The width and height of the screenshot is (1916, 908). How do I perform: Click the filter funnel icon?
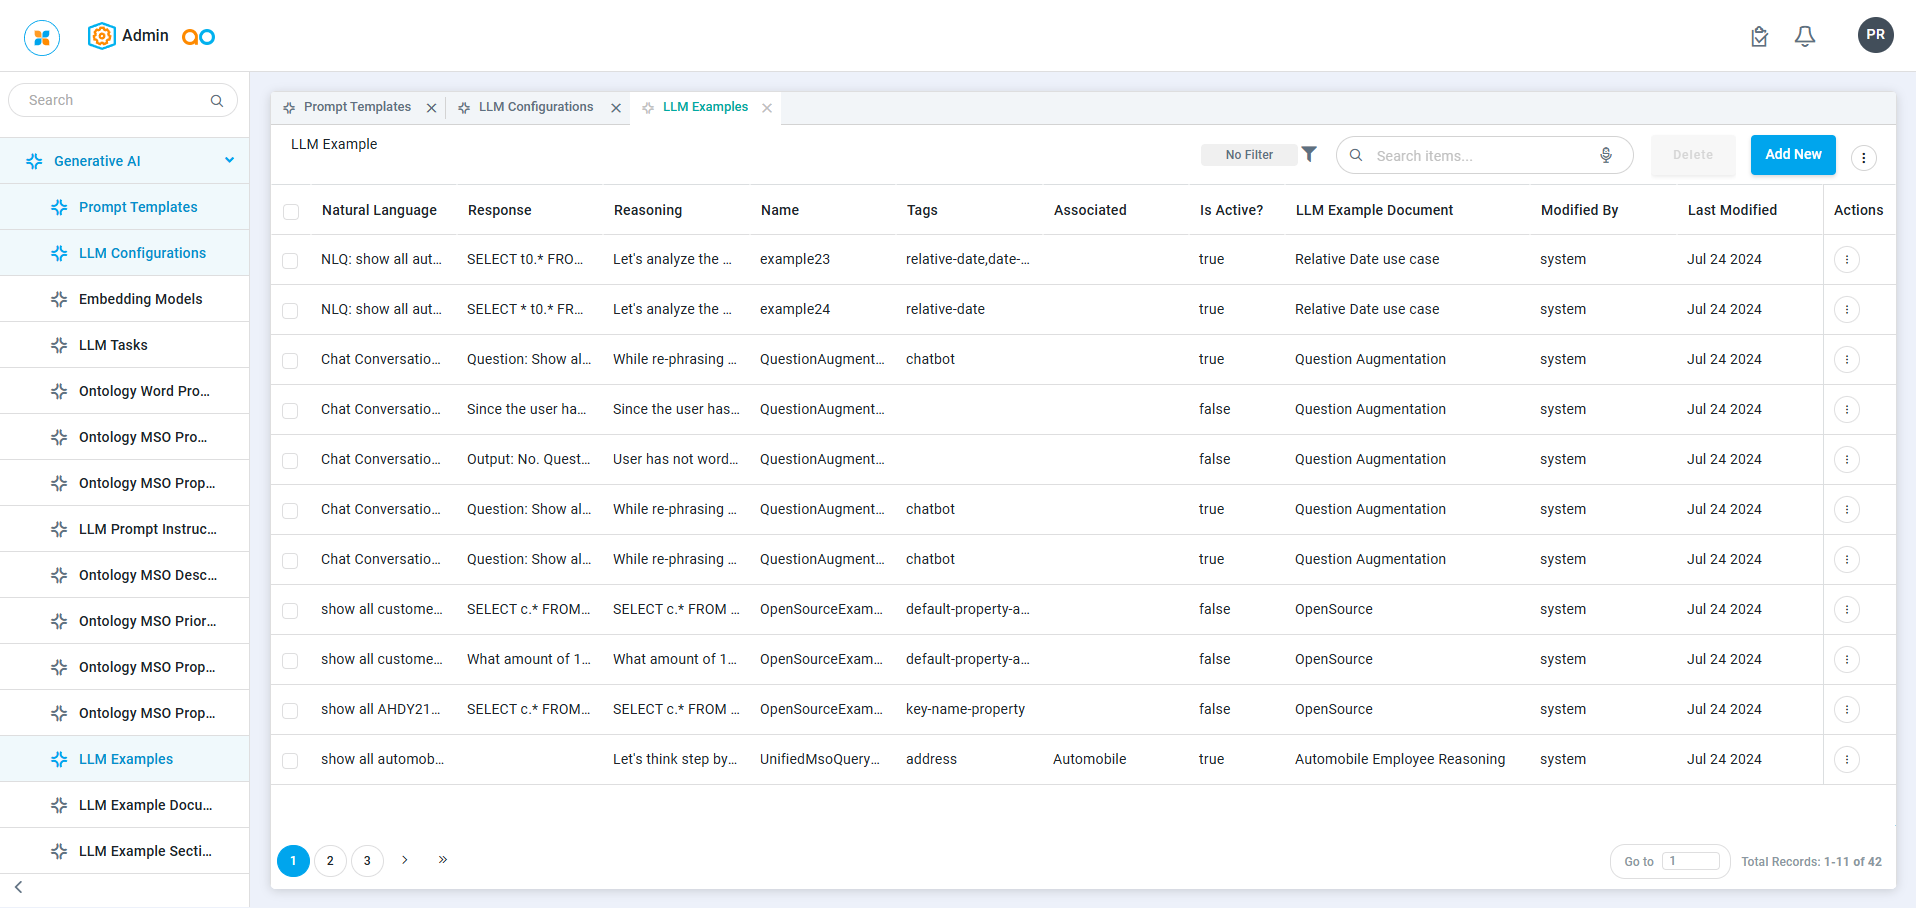point(1309,154)
